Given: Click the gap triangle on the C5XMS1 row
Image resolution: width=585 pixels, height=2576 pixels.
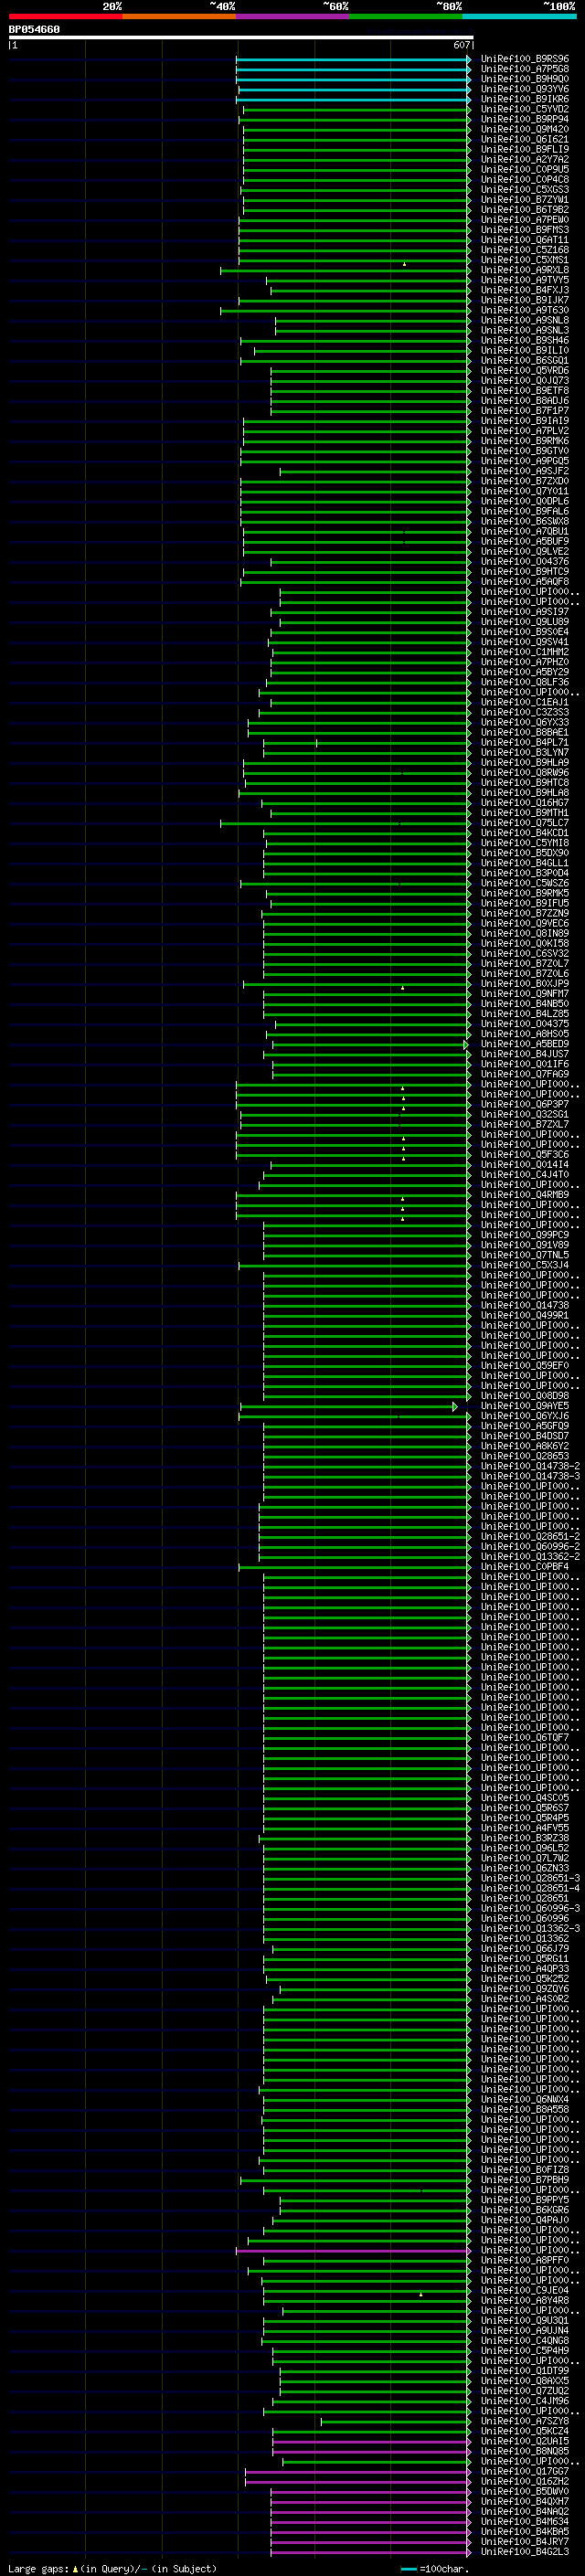Looking at the screenshot, I should pos(404,264).
